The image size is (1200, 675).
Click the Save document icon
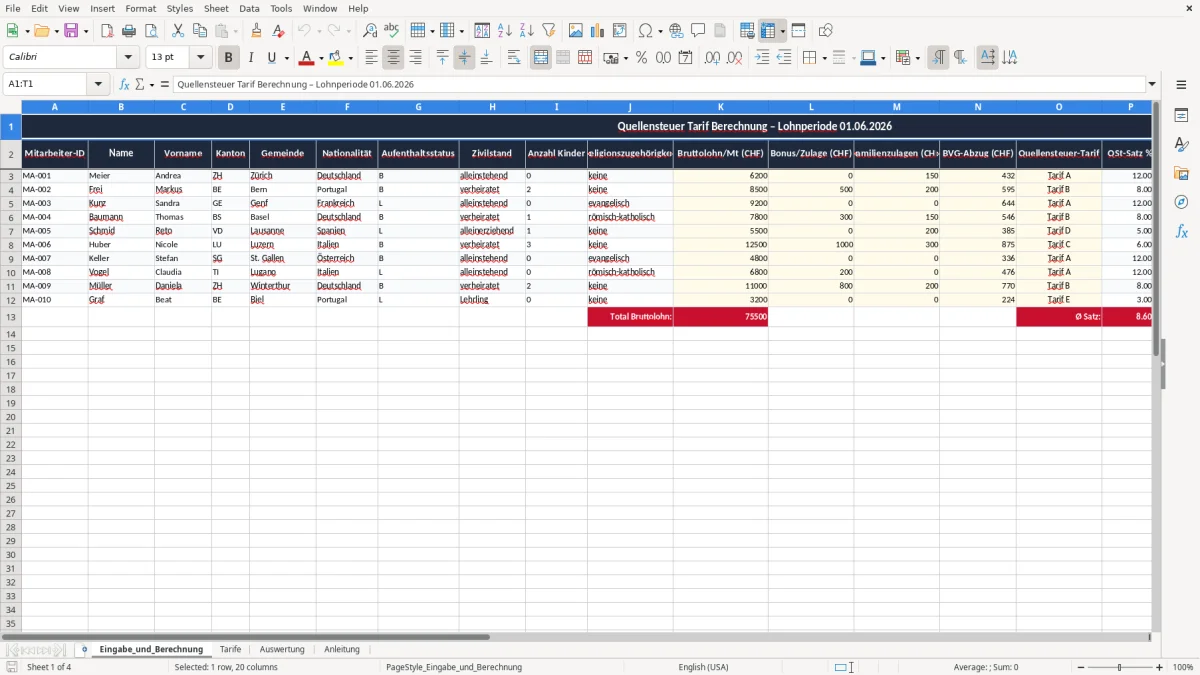[x=71, y=31]
